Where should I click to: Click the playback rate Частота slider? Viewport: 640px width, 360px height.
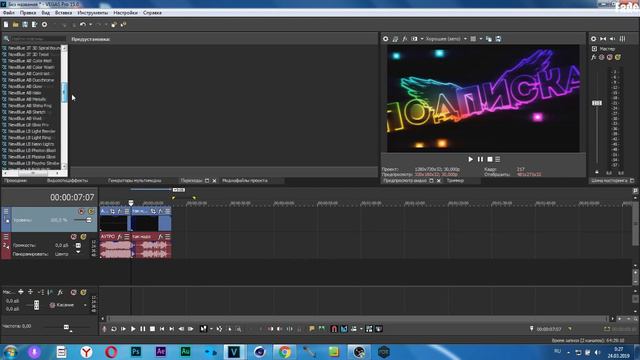[67, 327]
